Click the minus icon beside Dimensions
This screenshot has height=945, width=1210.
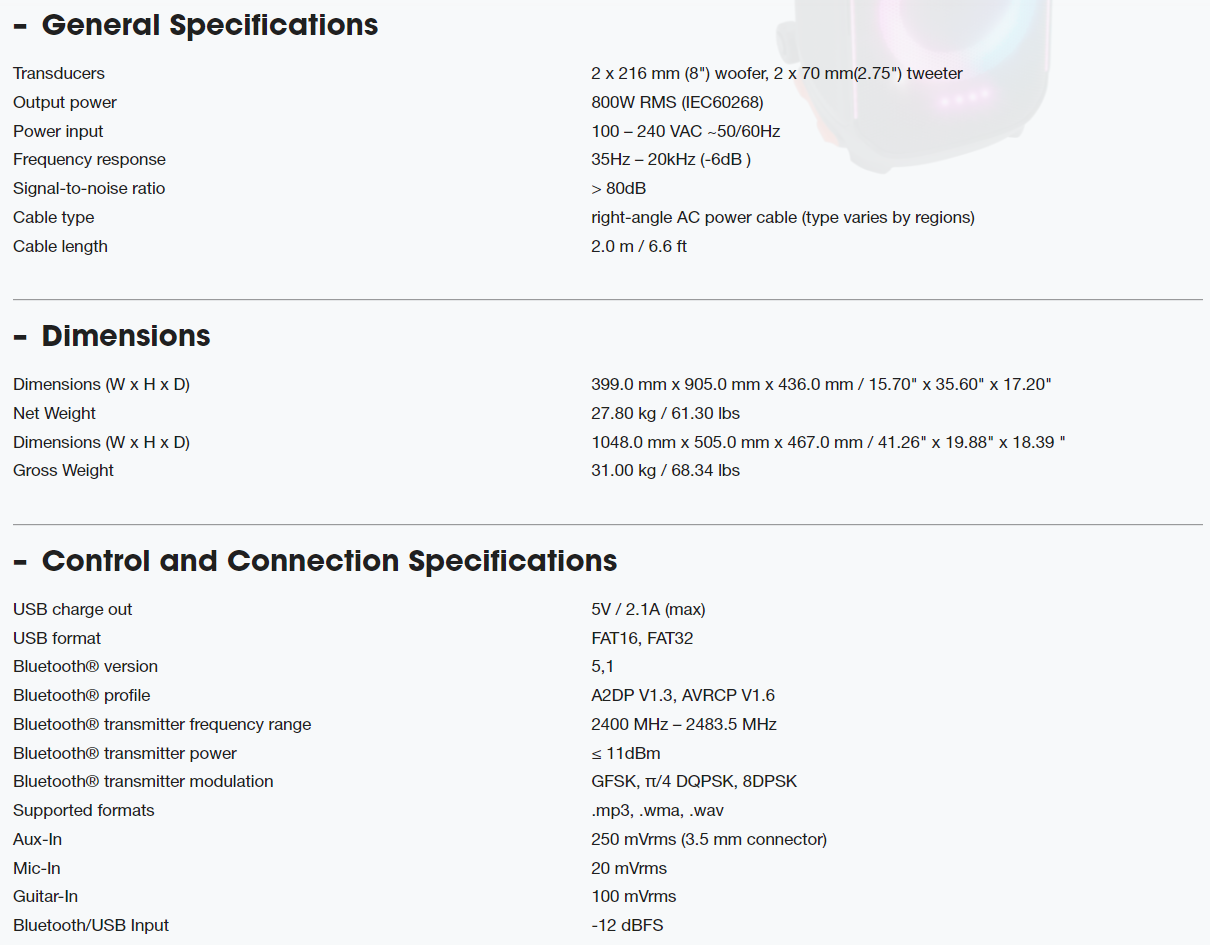pos(20,337)
